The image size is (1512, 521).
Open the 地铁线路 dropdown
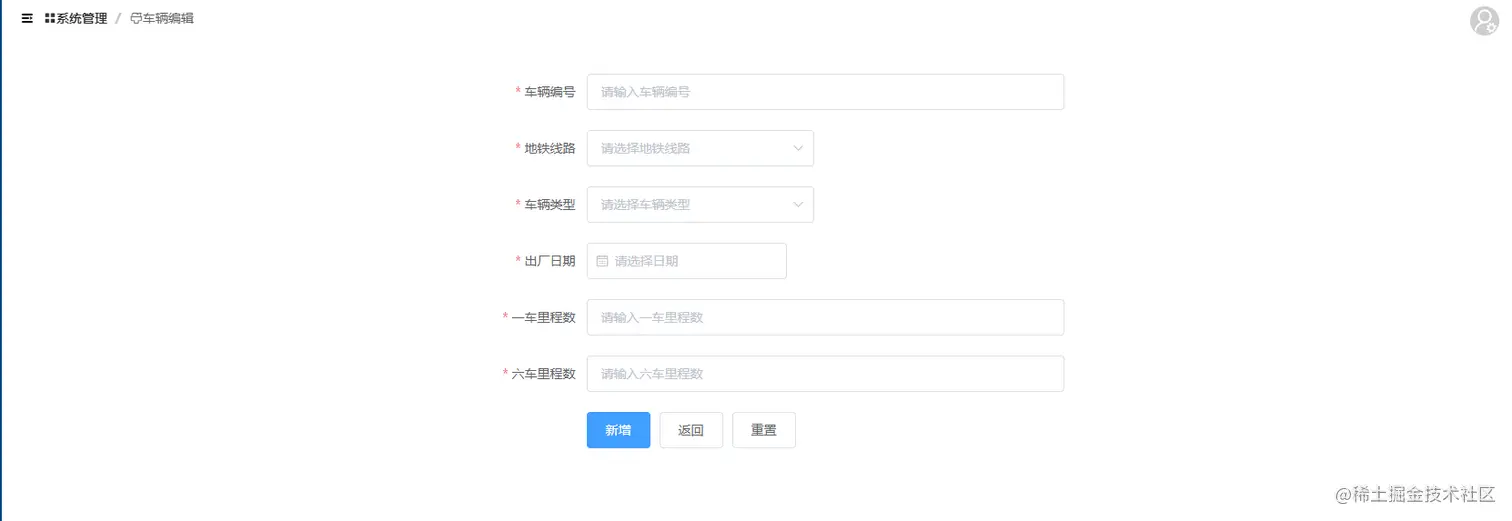(700, 148)
